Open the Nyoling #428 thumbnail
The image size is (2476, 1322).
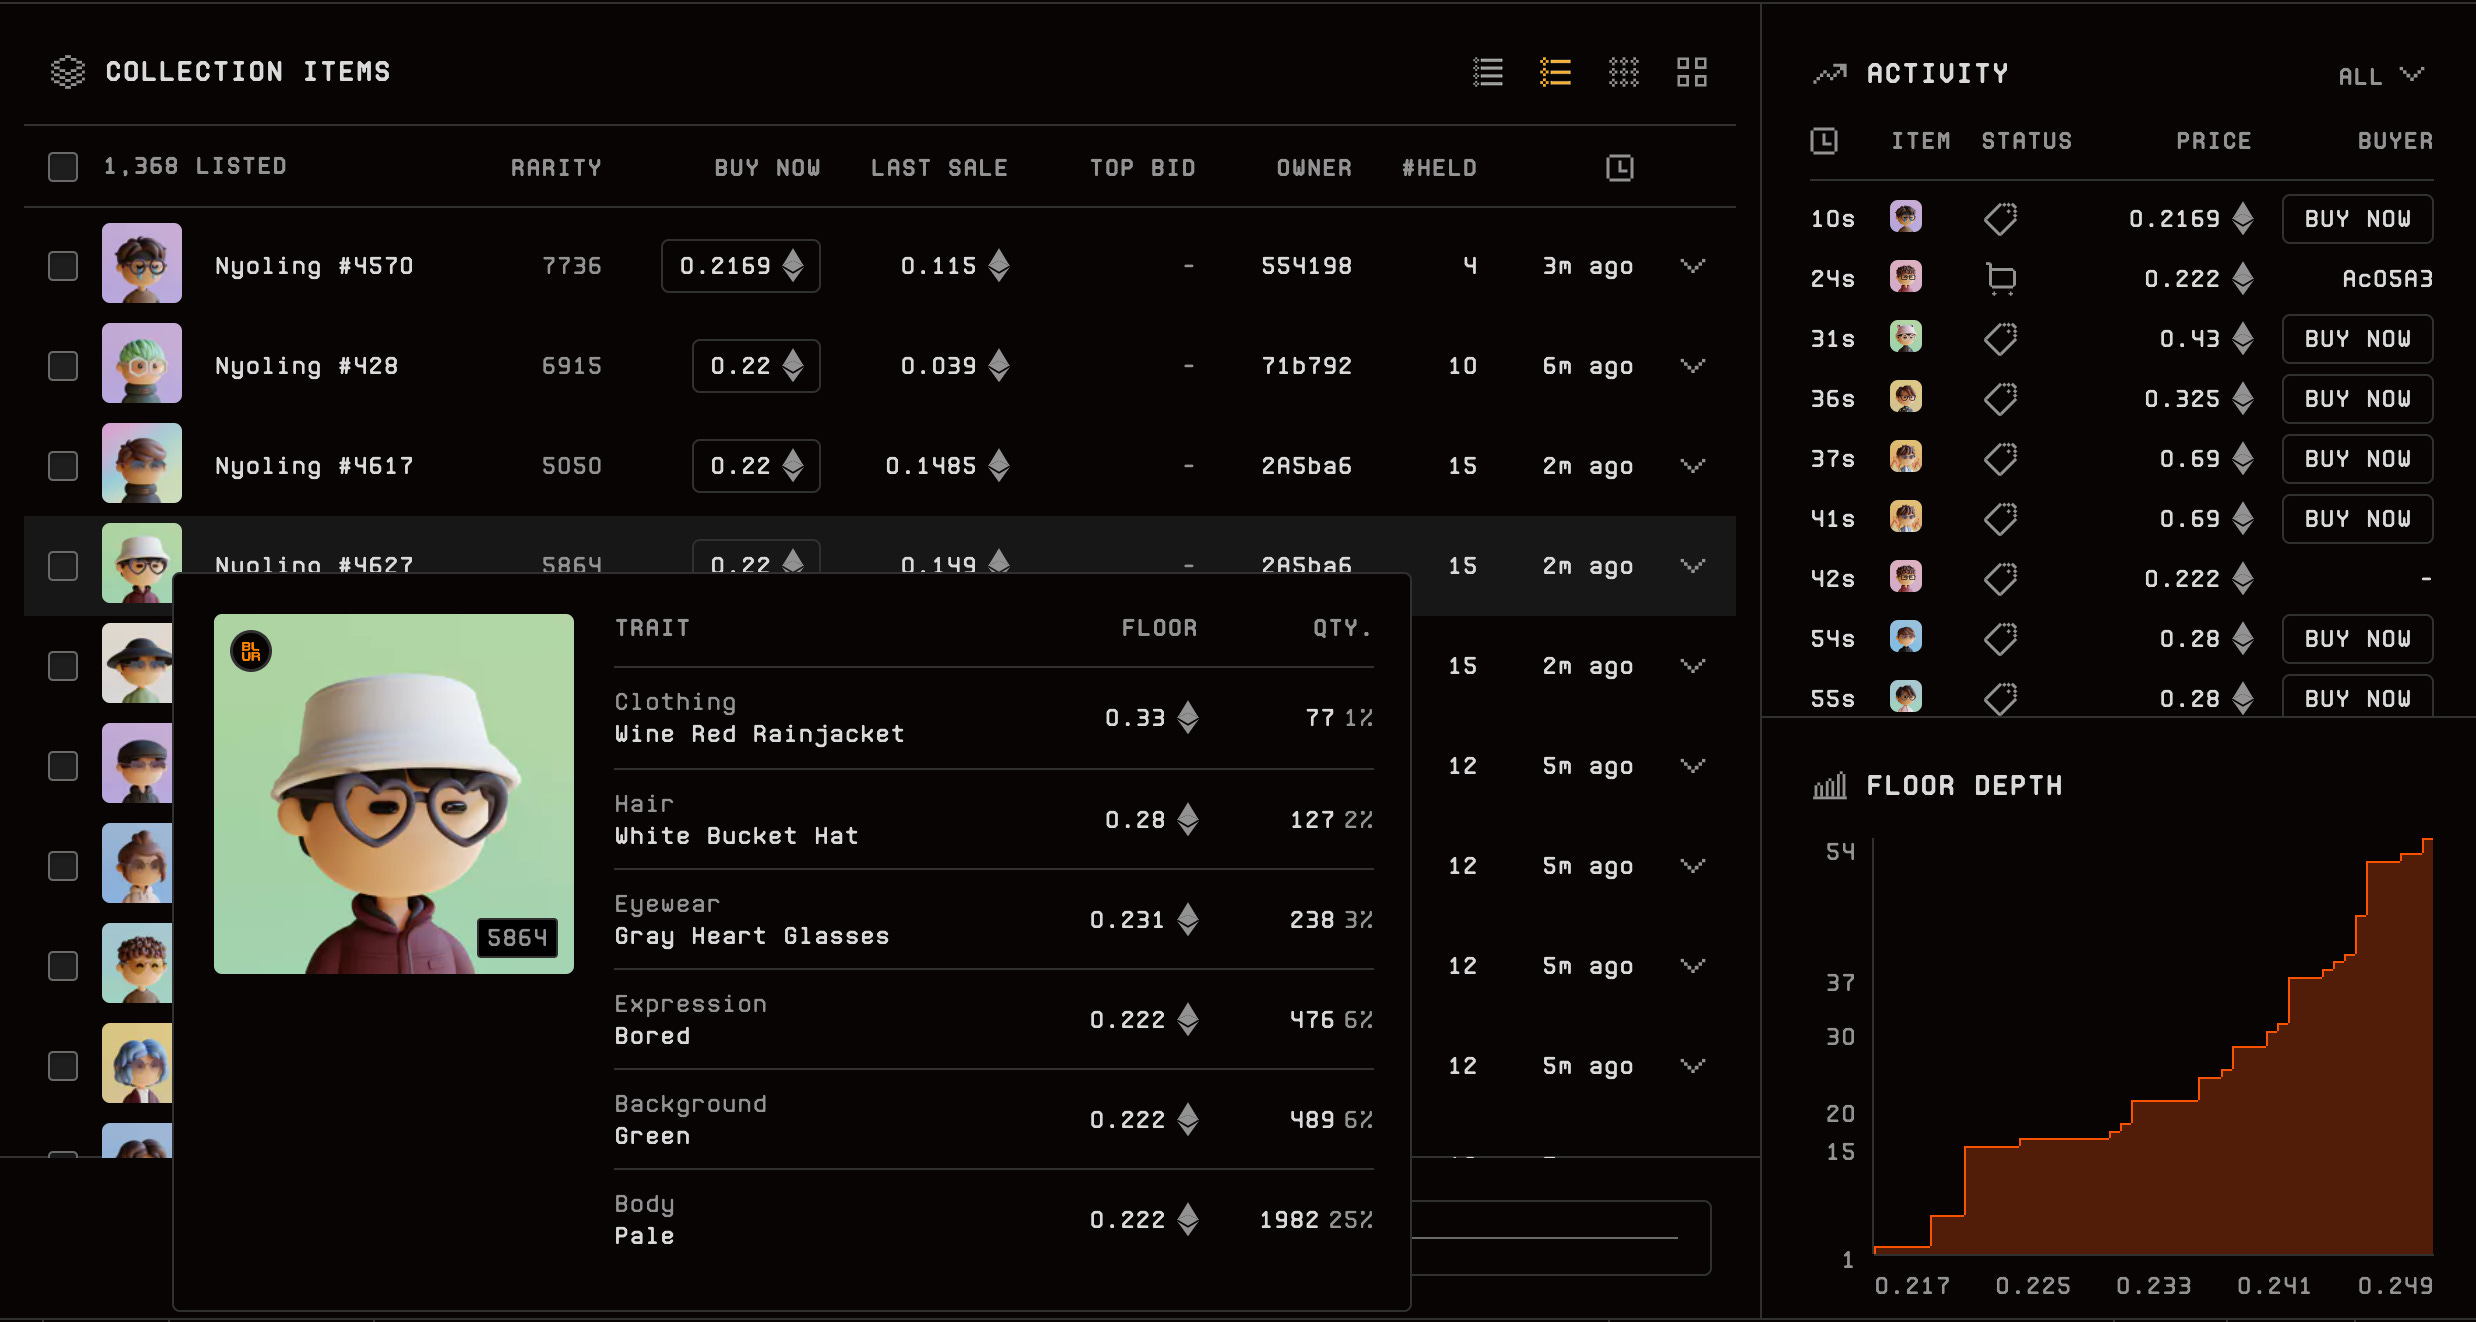tap(142, 363)
